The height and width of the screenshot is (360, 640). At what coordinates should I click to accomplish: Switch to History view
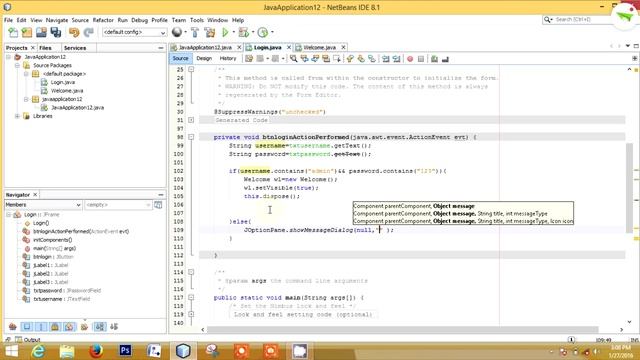(228, 58)
